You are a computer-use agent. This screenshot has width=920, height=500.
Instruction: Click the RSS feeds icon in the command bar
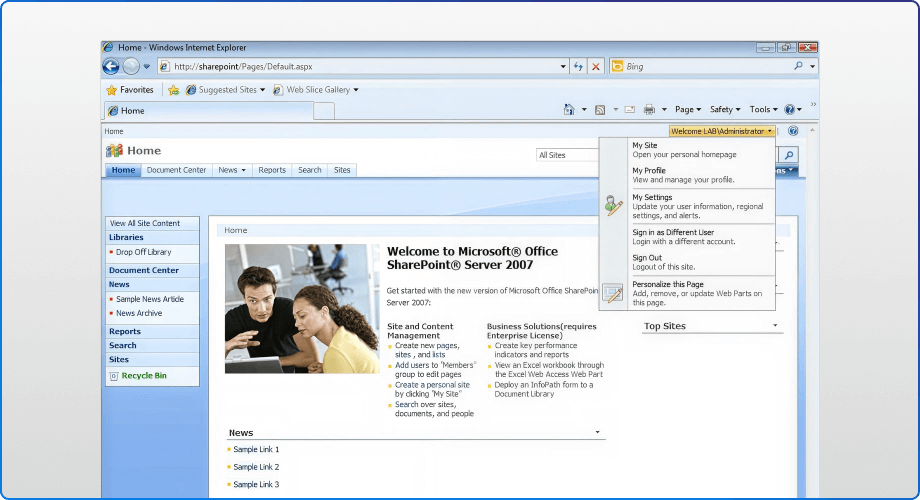point(600,110)
